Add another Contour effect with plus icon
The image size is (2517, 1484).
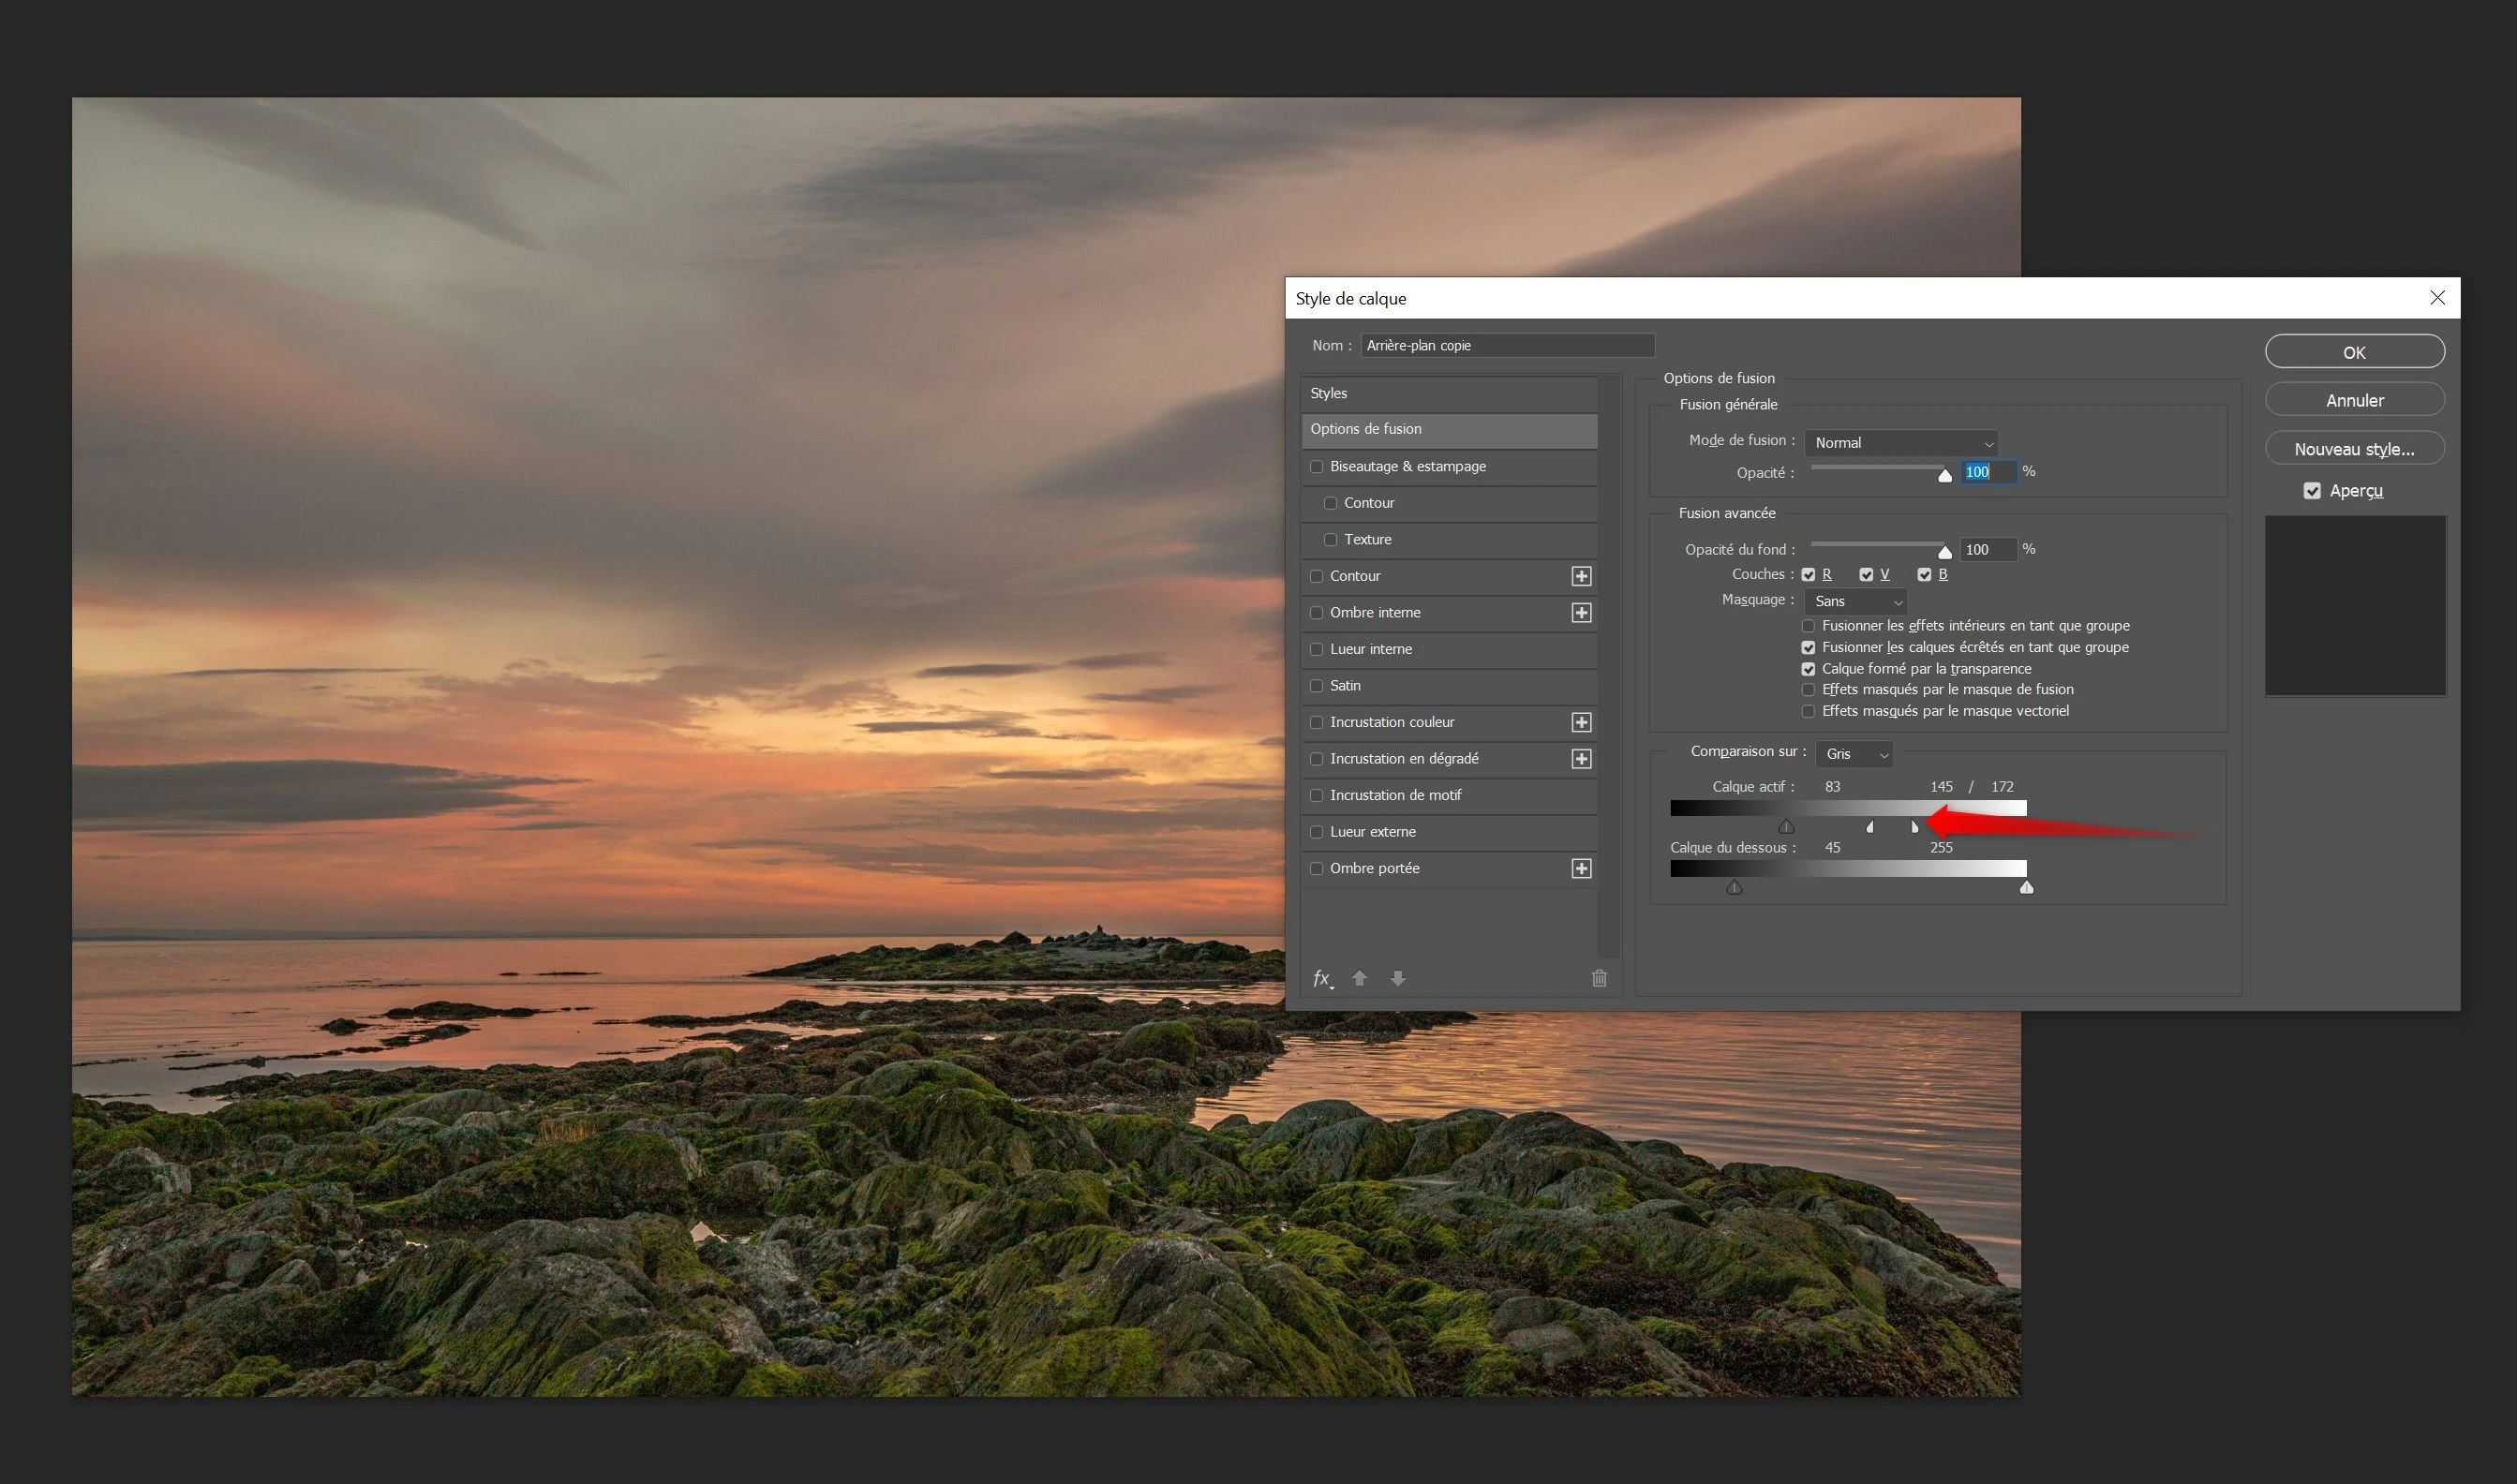(x=1581, y=576)
